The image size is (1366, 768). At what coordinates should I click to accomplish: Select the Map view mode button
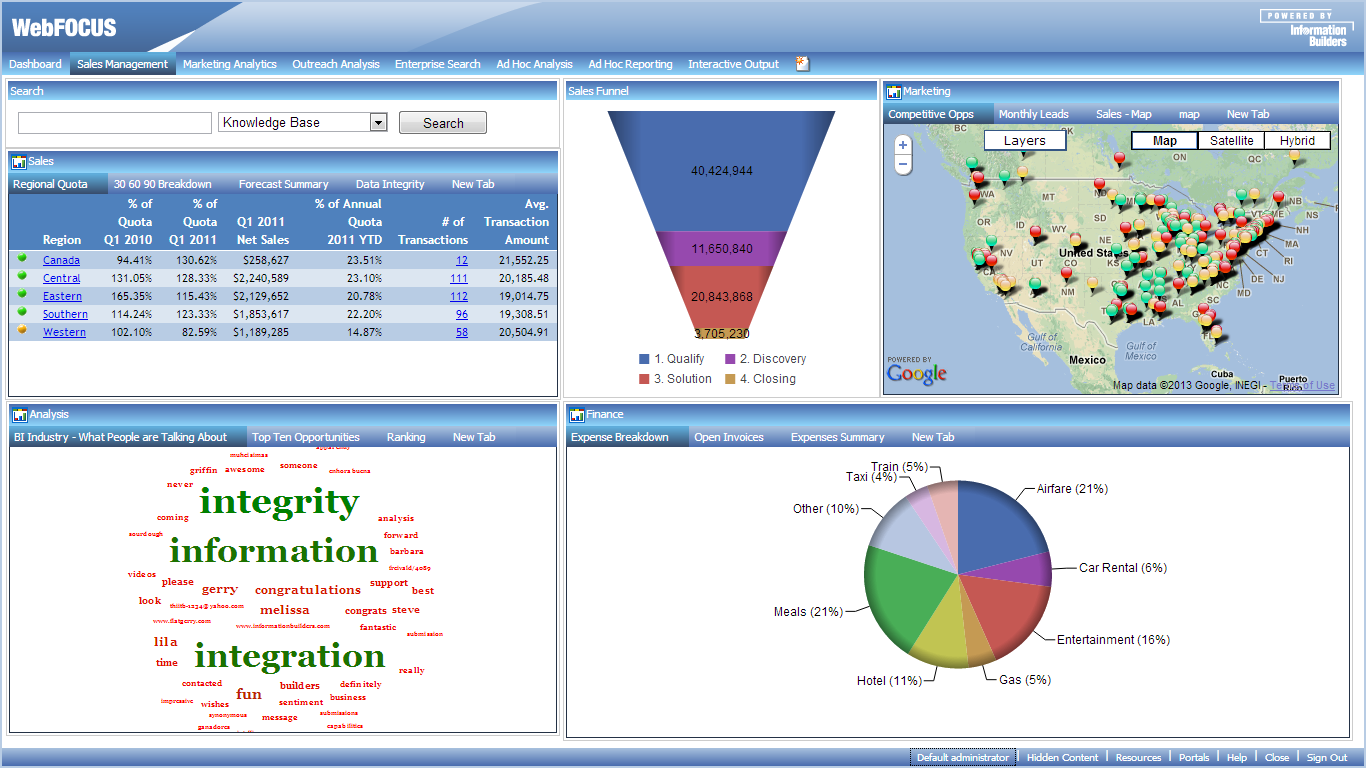click(1164, 141)
